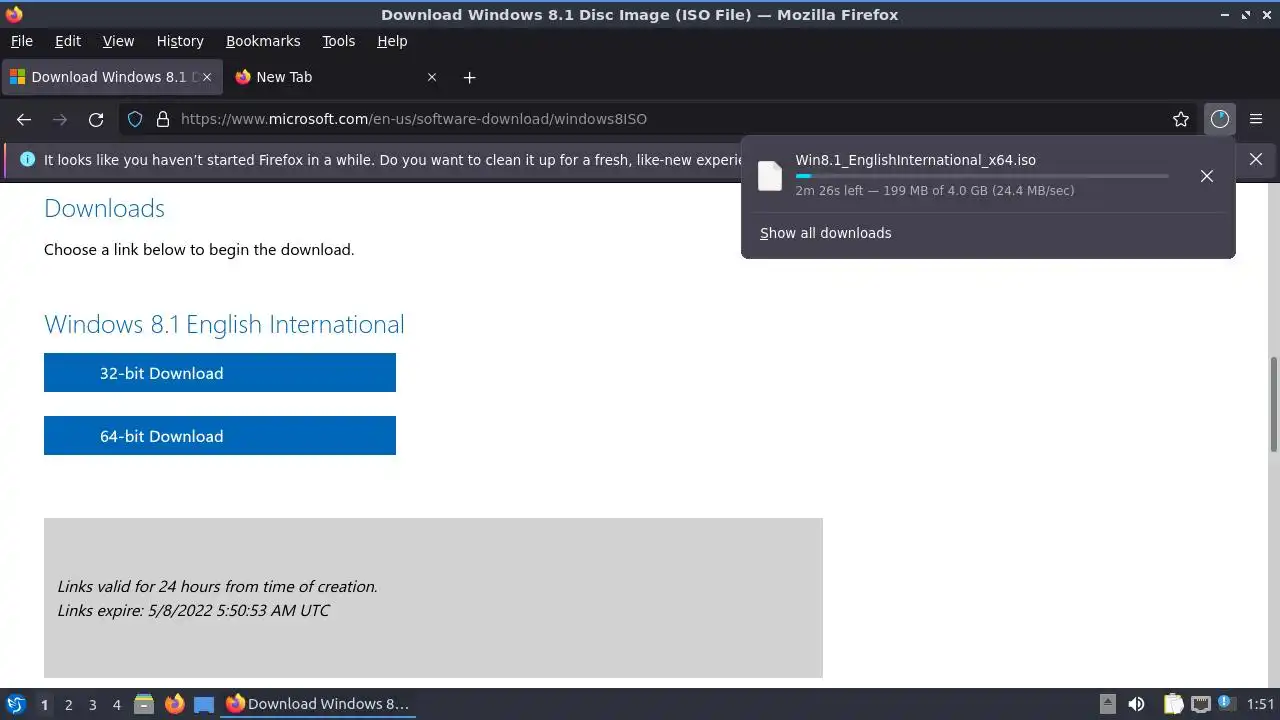Image resolution: width=1280 pixels, height=720 pixels.
Task: Click the ISO download progress bar
Action: click(x=982, y=176)
